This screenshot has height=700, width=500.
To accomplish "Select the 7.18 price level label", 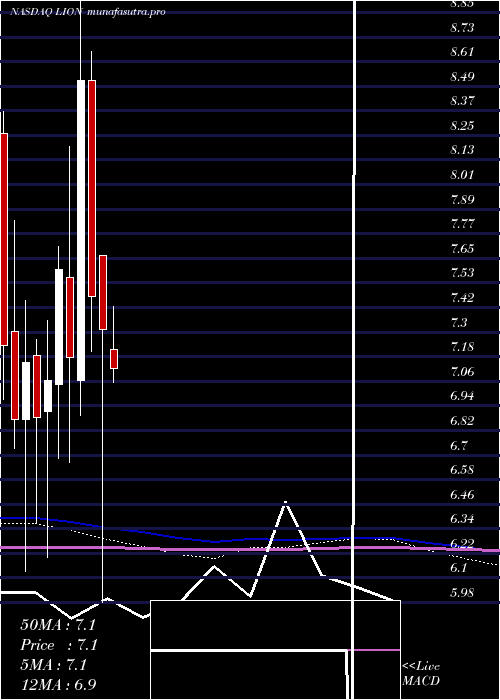I will click(x=462, y=347).
